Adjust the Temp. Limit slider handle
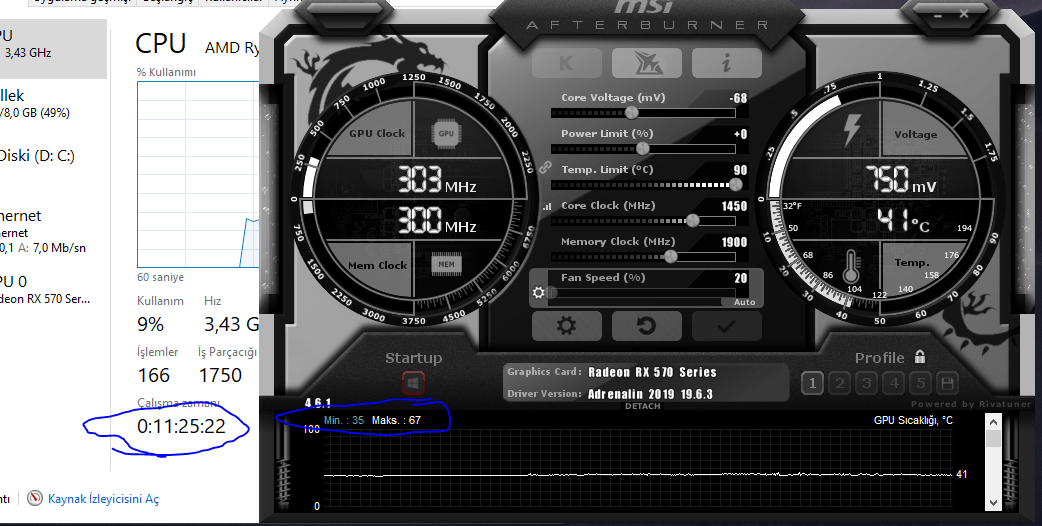 point(735,185)
